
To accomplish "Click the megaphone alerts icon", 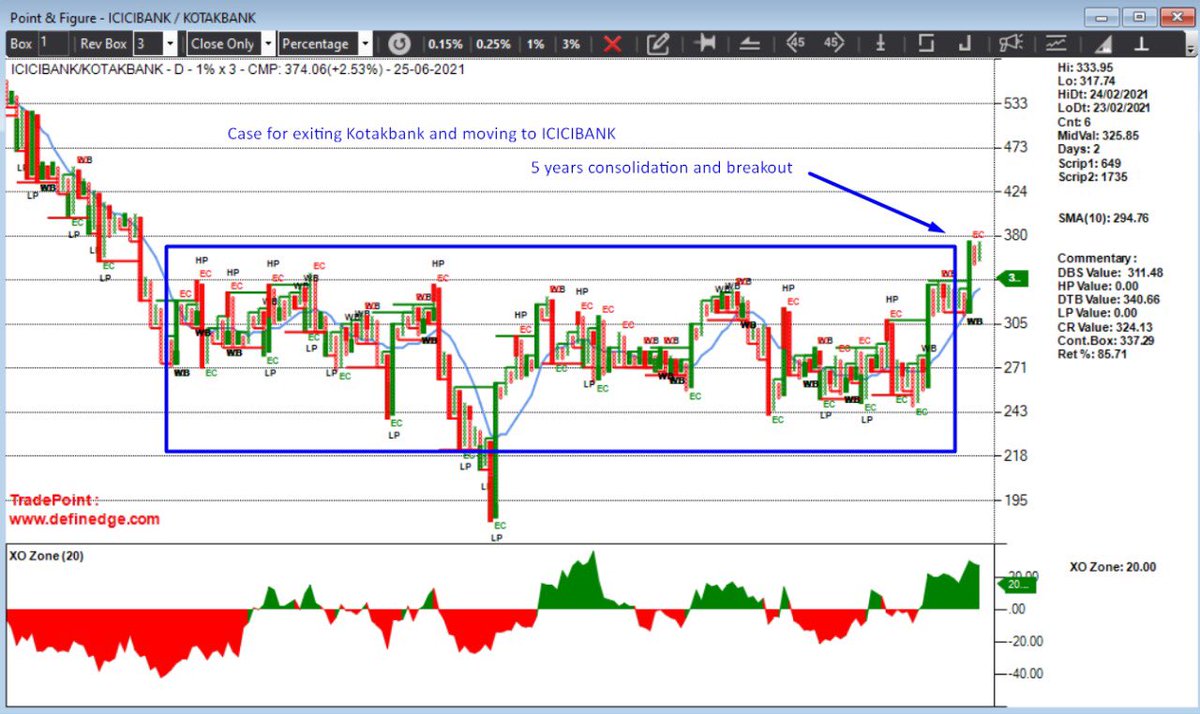I will coord(1011,43).
